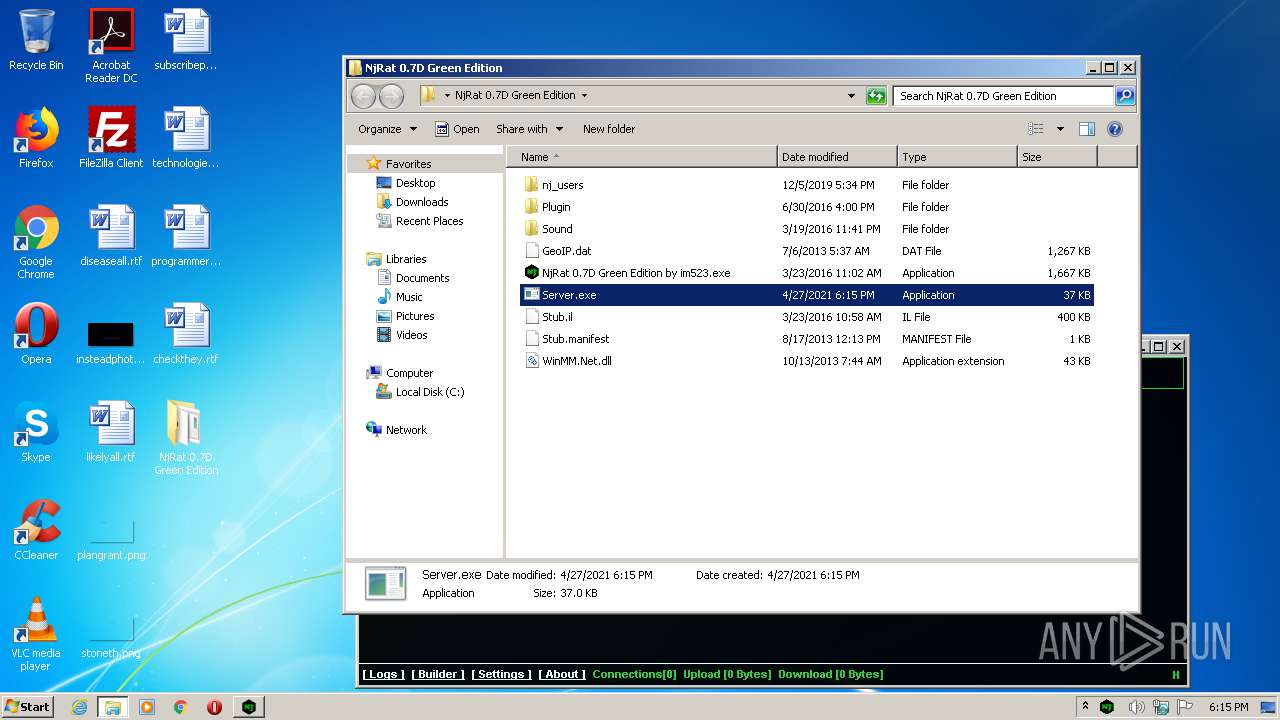Select Pictures library
The image size is (1280, 720).
[414, 316]
